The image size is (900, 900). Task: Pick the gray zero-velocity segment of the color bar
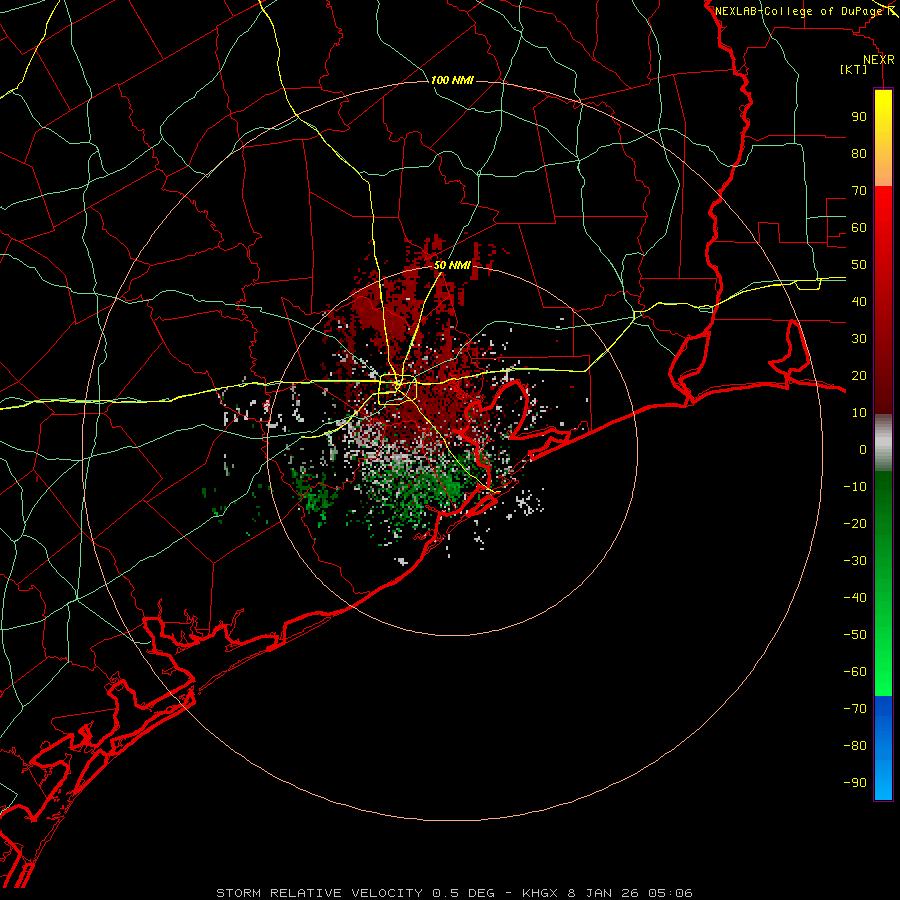pyautogui.click(x=883, y=443)
